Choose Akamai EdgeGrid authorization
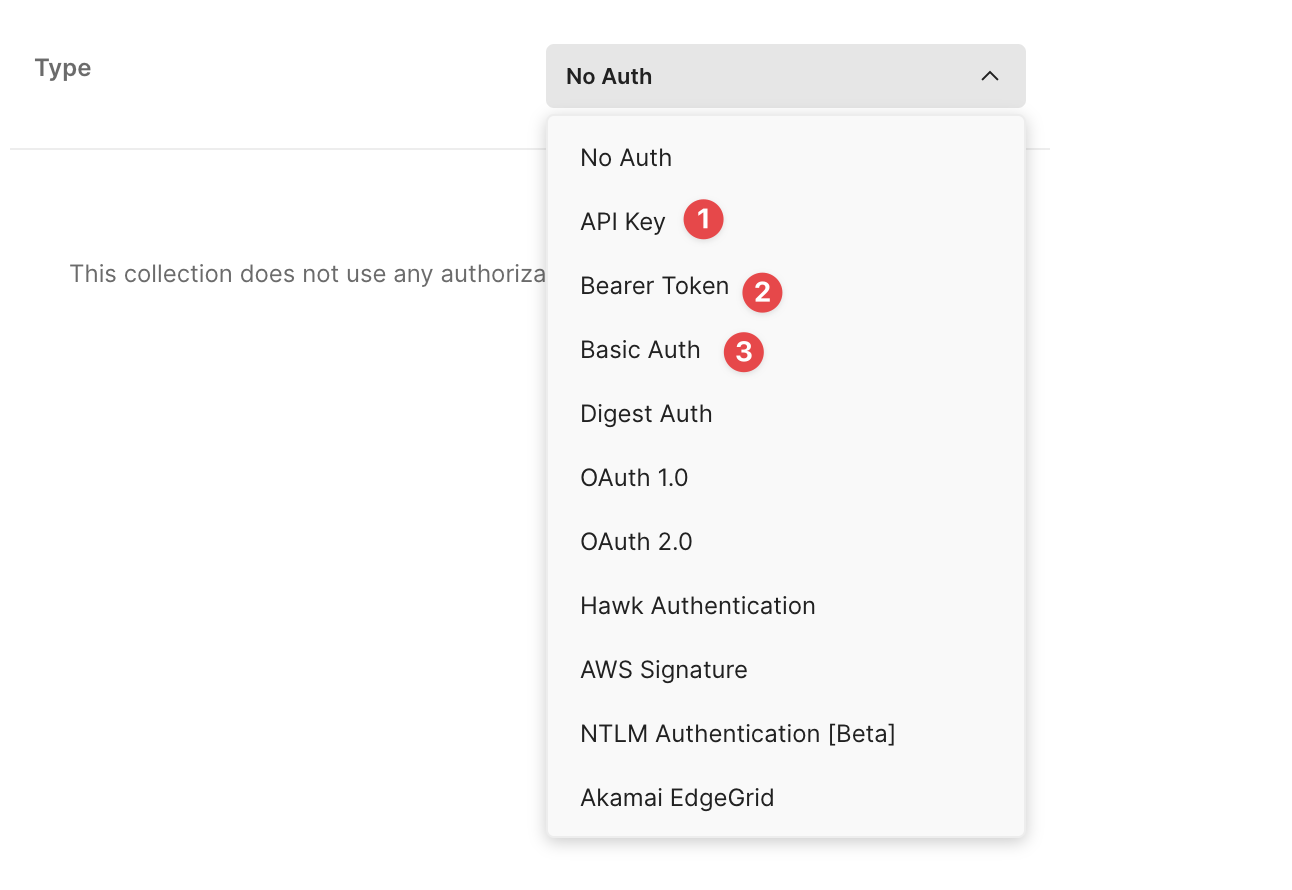 coord(677,797)
